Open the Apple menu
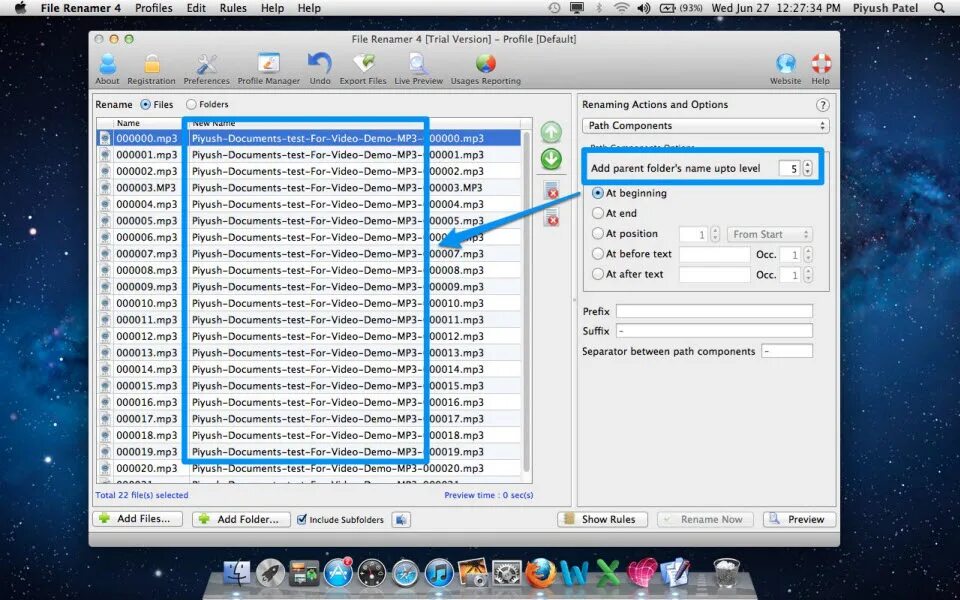Screen dimensions: 960x600 [20, 8]
